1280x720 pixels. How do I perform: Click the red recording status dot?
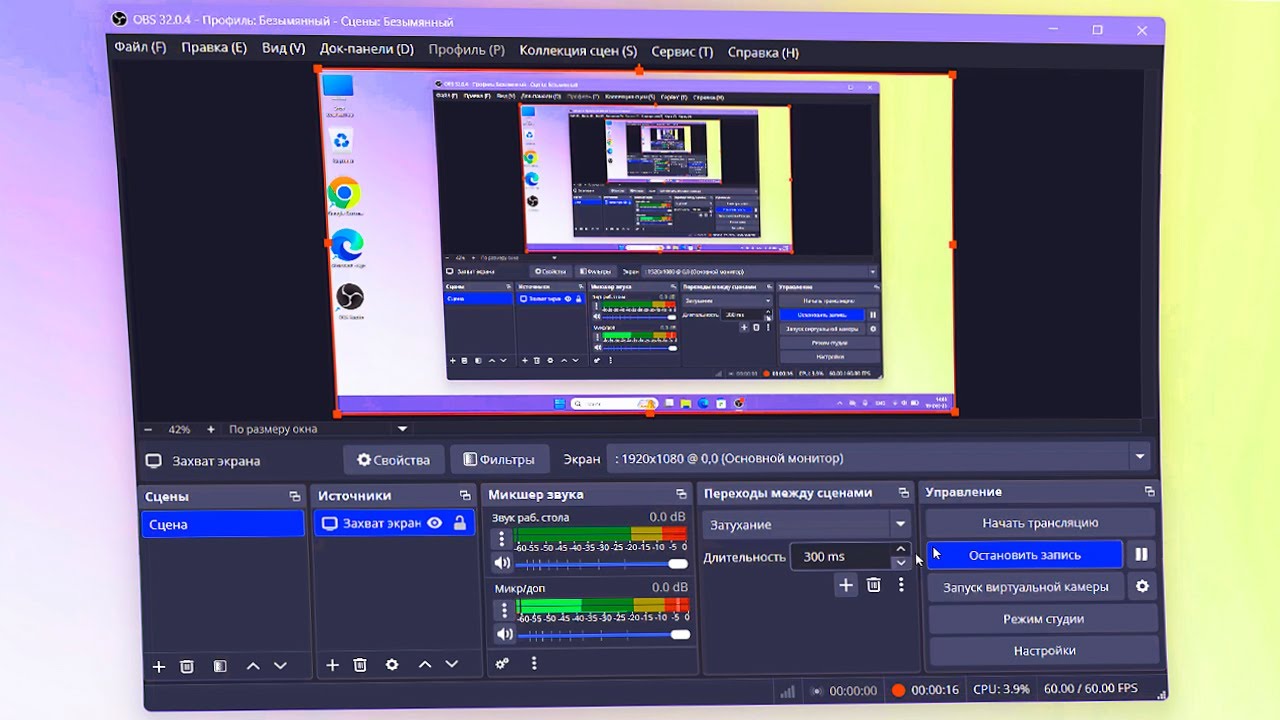(x=898, y=690)
